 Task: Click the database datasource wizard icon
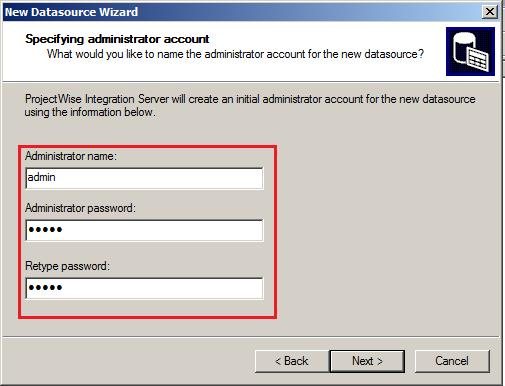(x=470, y=52)
